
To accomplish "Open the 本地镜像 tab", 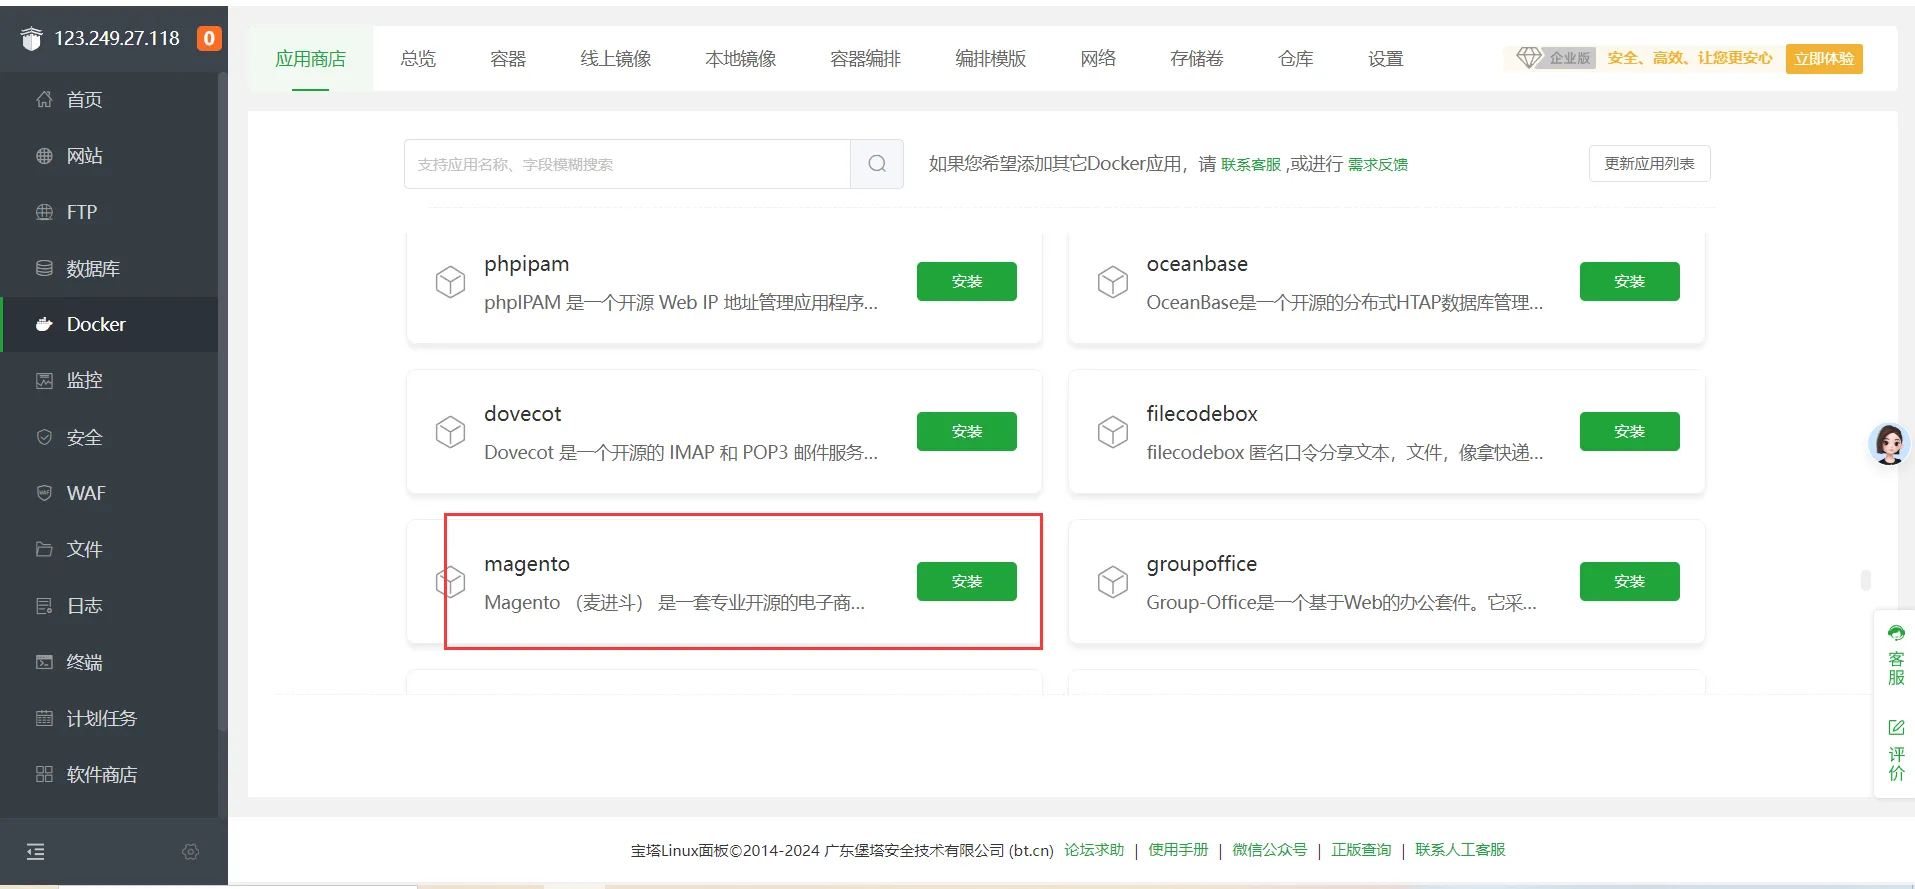I will [x=741, y=59].
